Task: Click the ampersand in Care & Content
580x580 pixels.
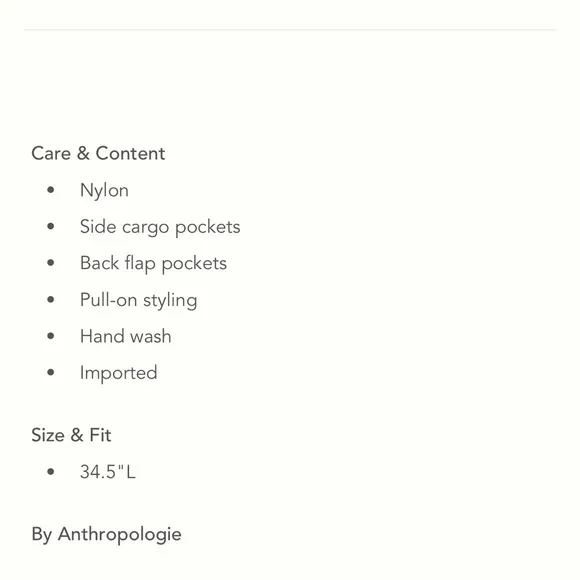Action: click(x=83, y=153)
